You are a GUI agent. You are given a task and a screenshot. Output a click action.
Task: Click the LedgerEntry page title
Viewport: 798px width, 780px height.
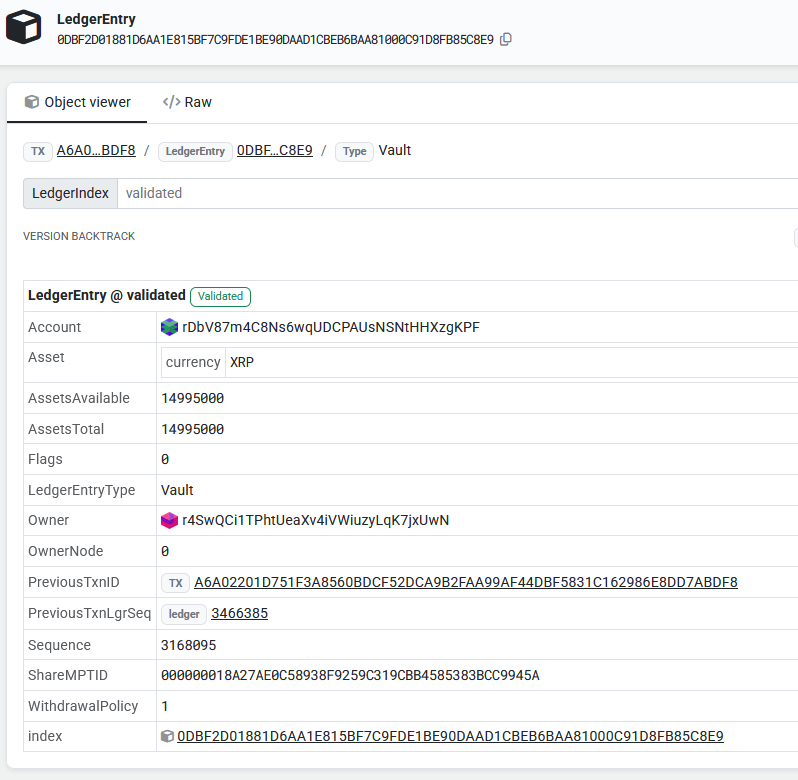[x=96, y=19]
